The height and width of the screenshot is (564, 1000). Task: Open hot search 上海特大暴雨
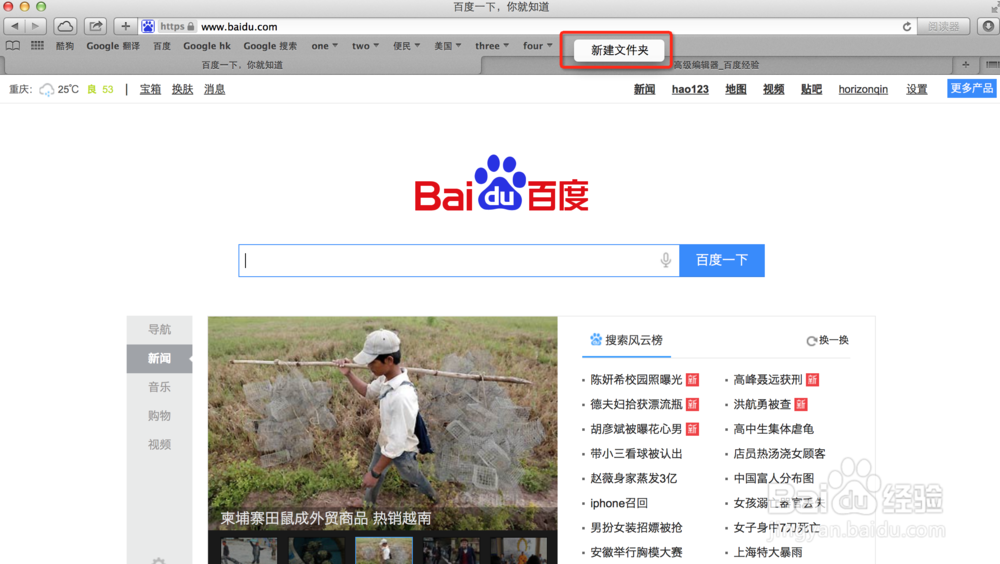pos(768,553)
